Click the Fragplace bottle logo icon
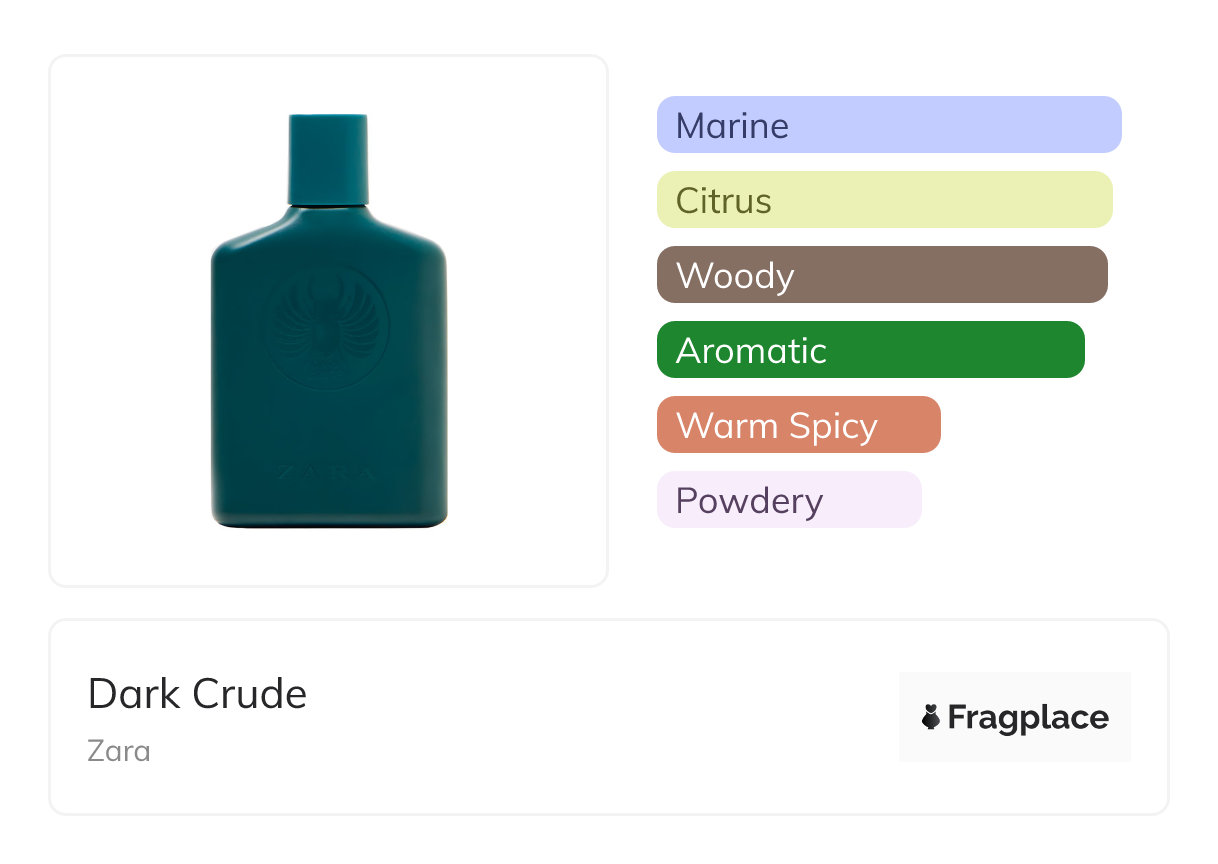Screen dimensions: 1218x864 coord(931,717)
